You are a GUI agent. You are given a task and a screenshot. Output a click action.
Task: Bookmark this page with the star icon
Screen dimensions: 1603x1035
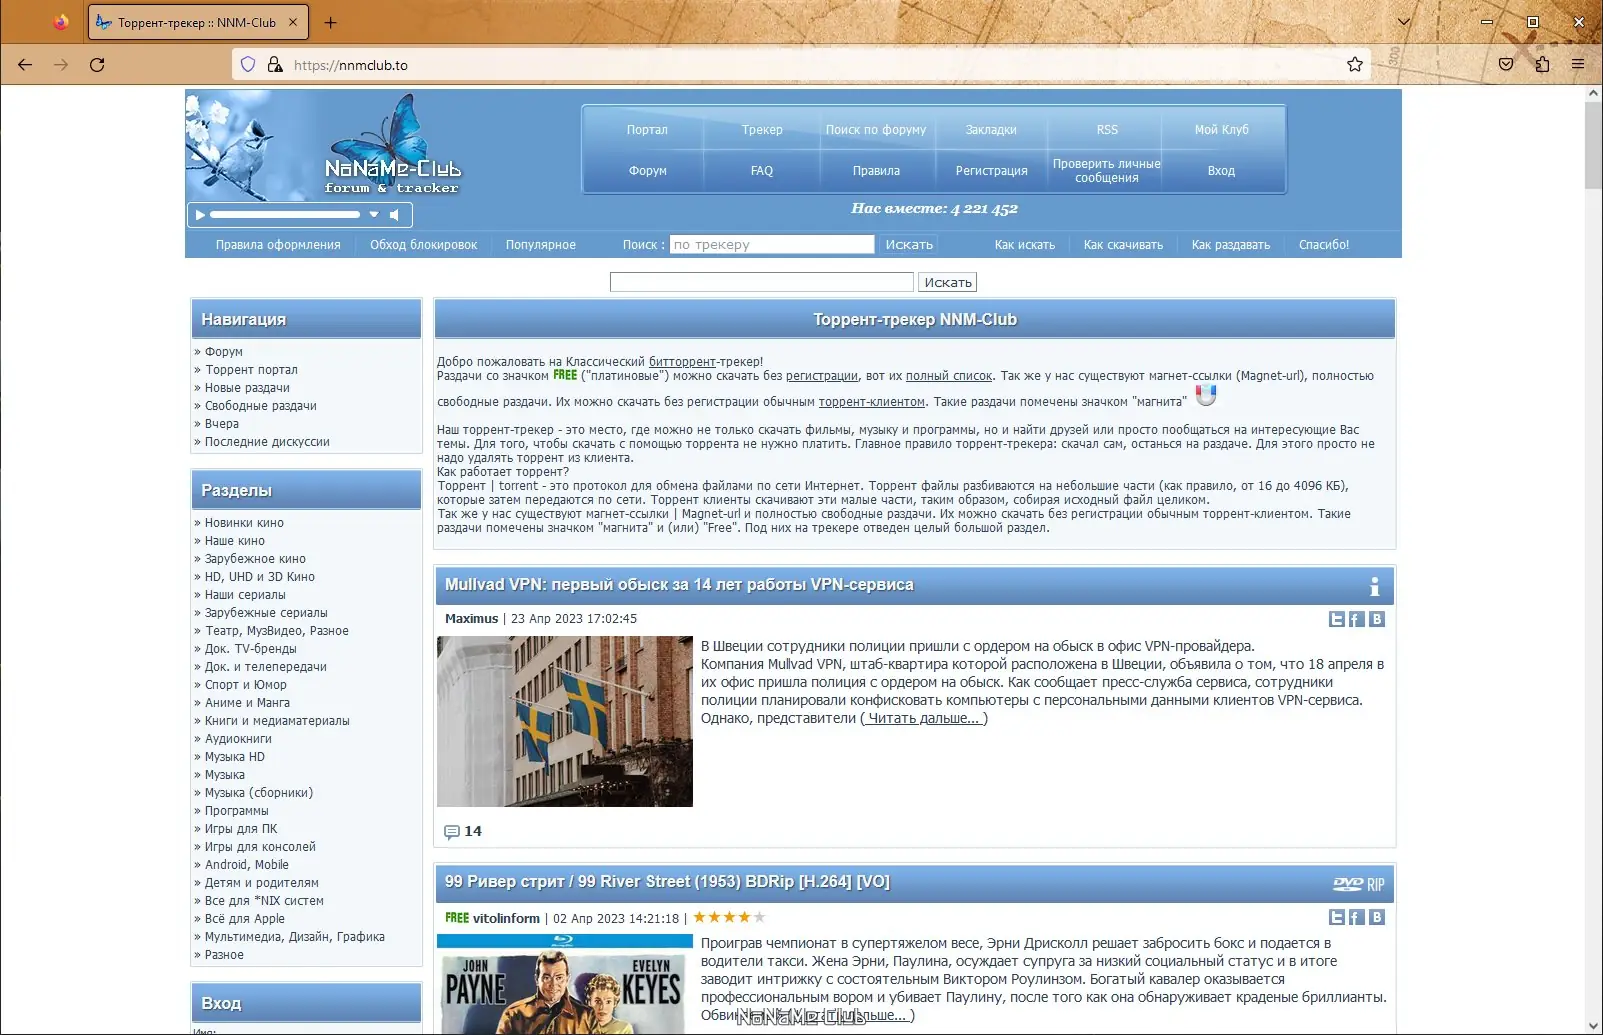[1355, 65]
